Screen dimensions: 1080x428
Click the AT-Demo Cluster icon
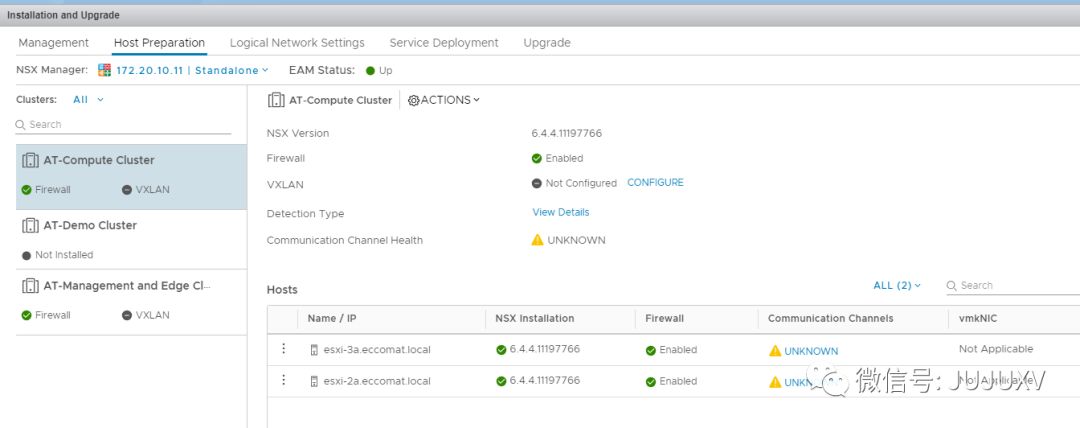30,226
